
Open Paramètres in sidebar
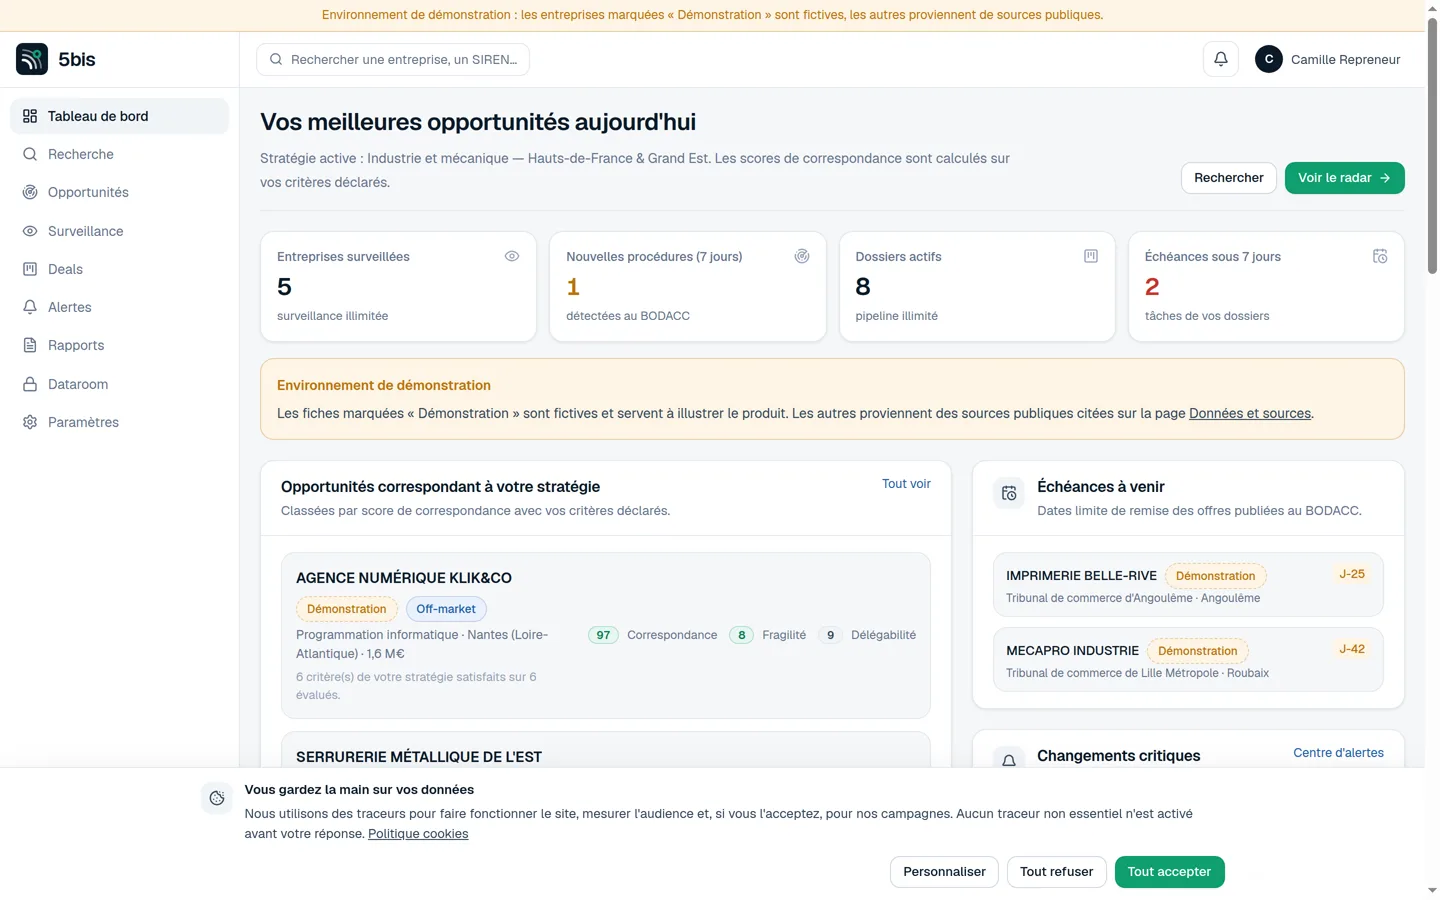pos(119,422)
